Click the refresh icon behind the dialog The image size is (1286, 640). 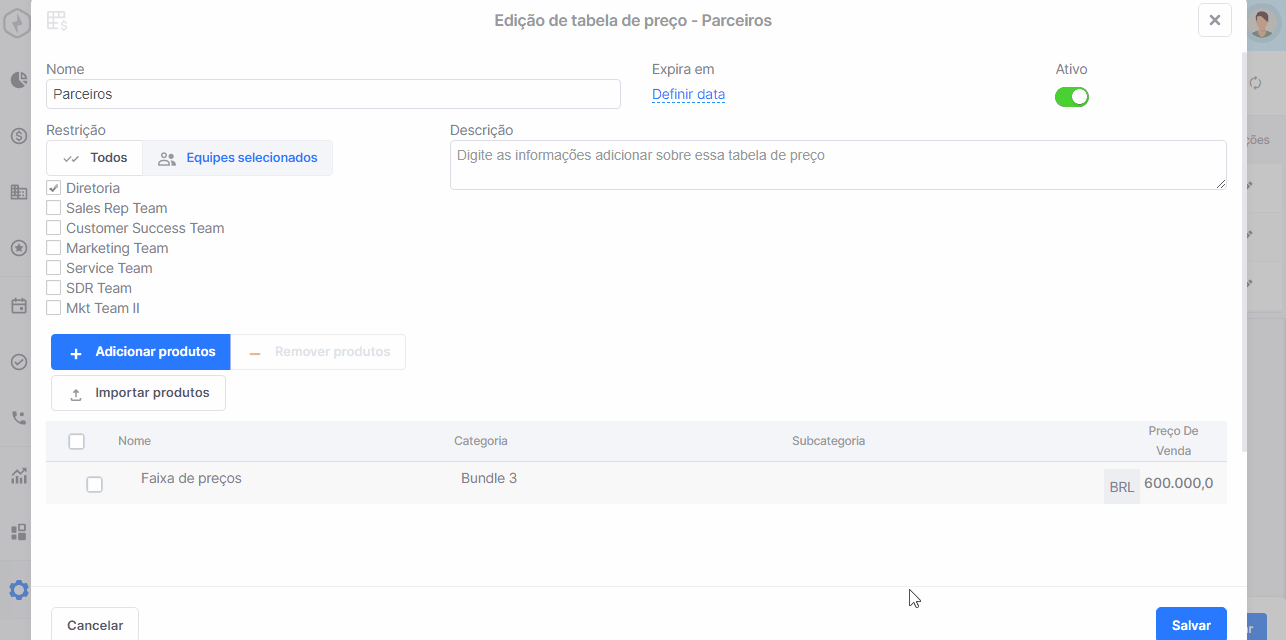[1256, 83]
